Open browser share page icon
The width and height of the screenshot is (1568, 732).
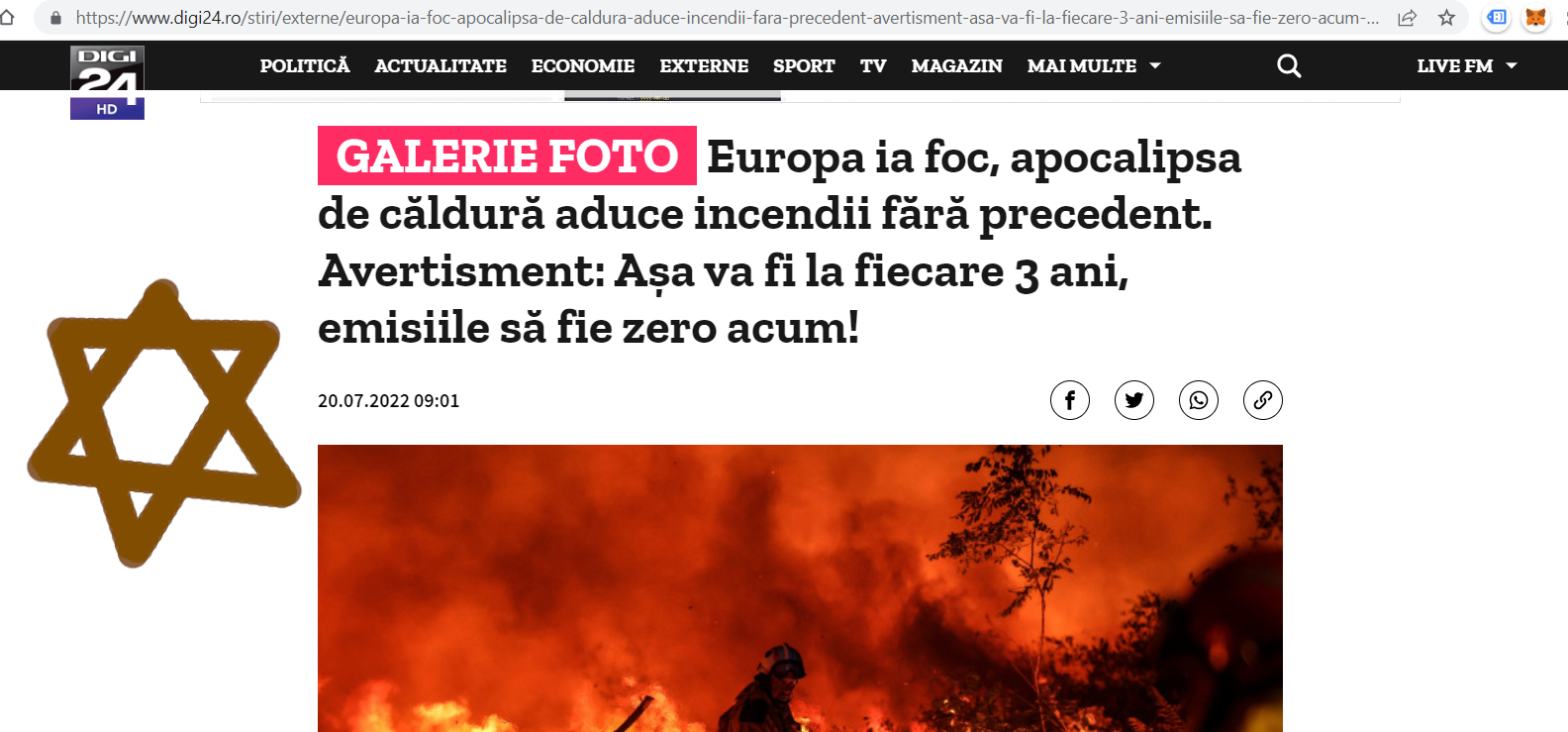tap(1407, 17)
